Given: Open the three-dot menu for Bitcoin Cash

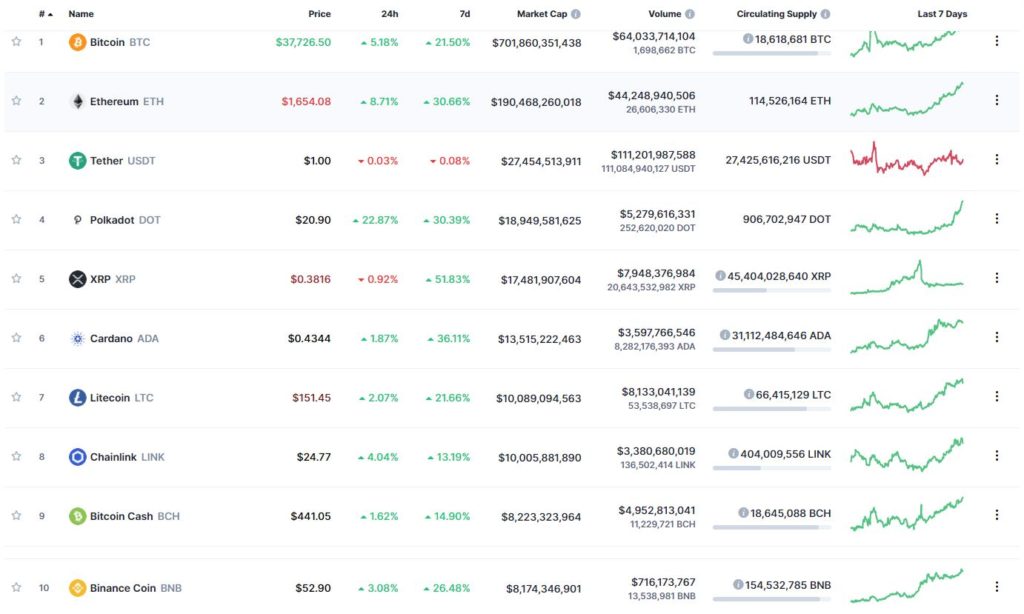Looking at the screenshot, I should [997, 515].
